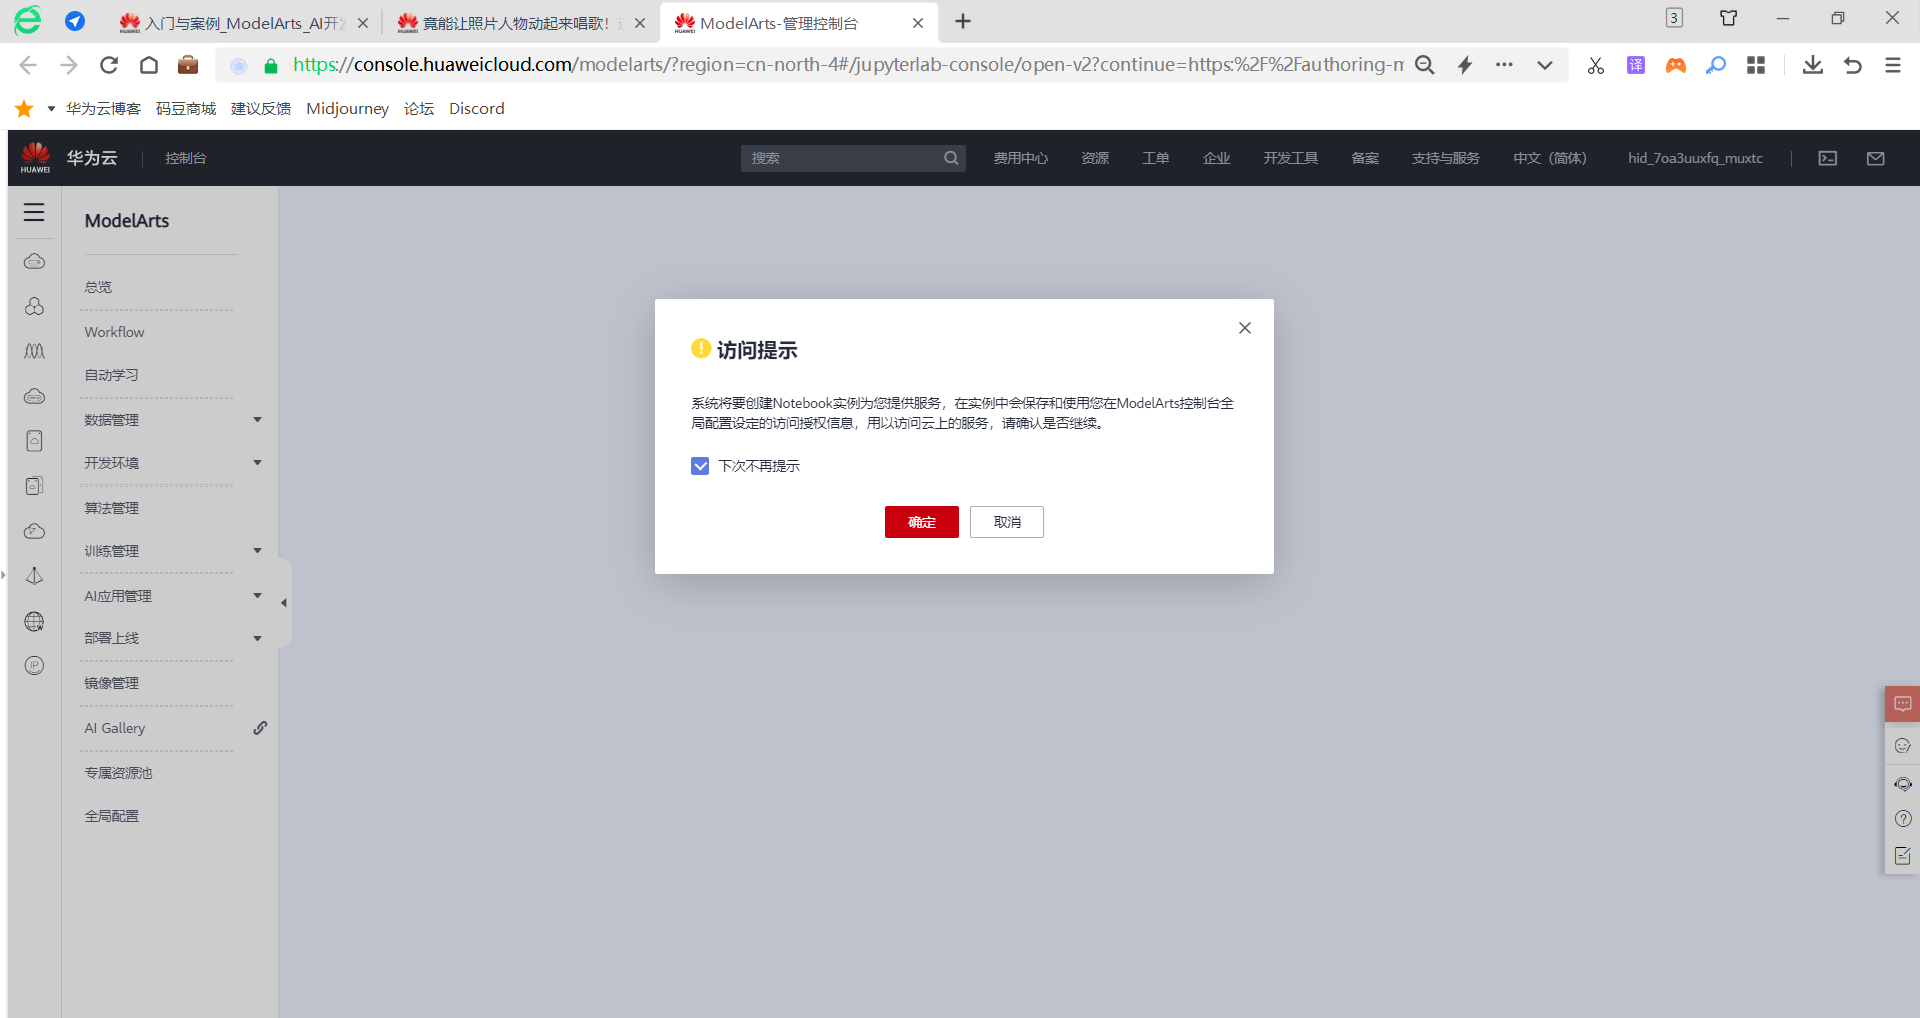Viewport: 1920px width, 1018px height.
Task: Click the smiley satisfaction icon
Action: click(x=1902, y=745)
